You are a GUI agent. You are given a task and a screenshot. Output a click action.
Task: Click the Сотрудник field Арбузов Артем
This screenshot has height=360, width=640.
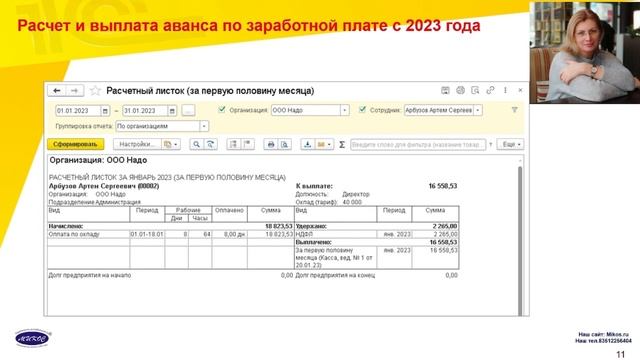point(439,110)
